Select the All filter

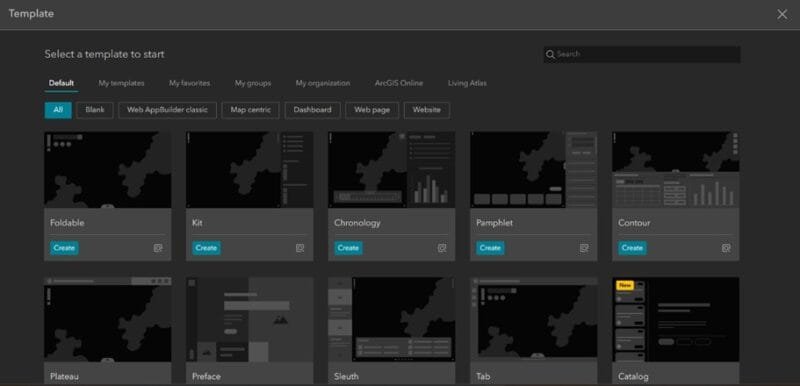pos(58,110)
